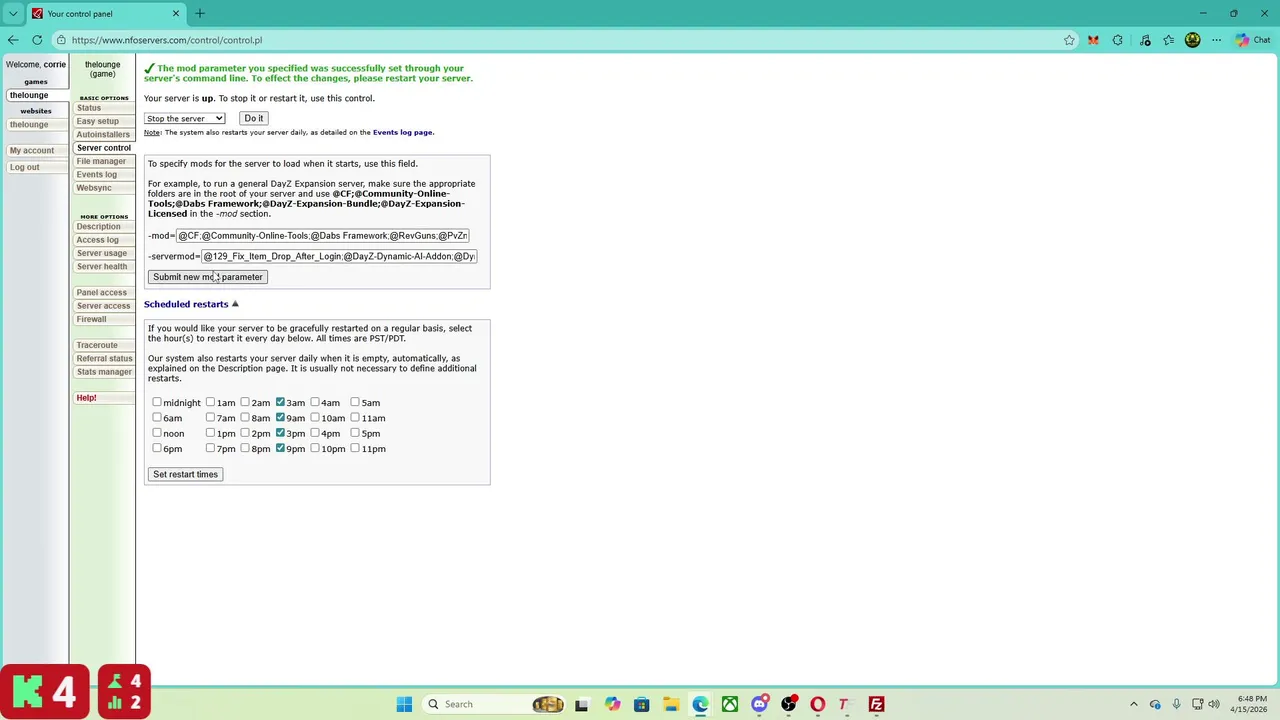1280x720 pixels.
Task: Open File Explorer from the taskbar
Action: point(671,704)
